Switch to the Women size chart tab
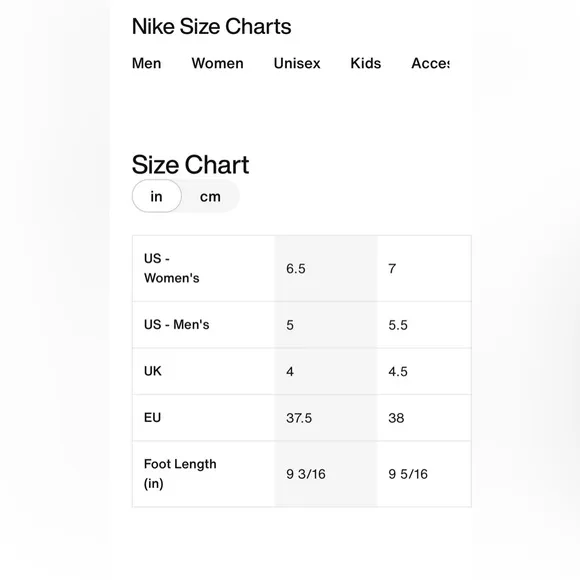The height and width of the screenshot is (580, 580). (x=218, y=63)
